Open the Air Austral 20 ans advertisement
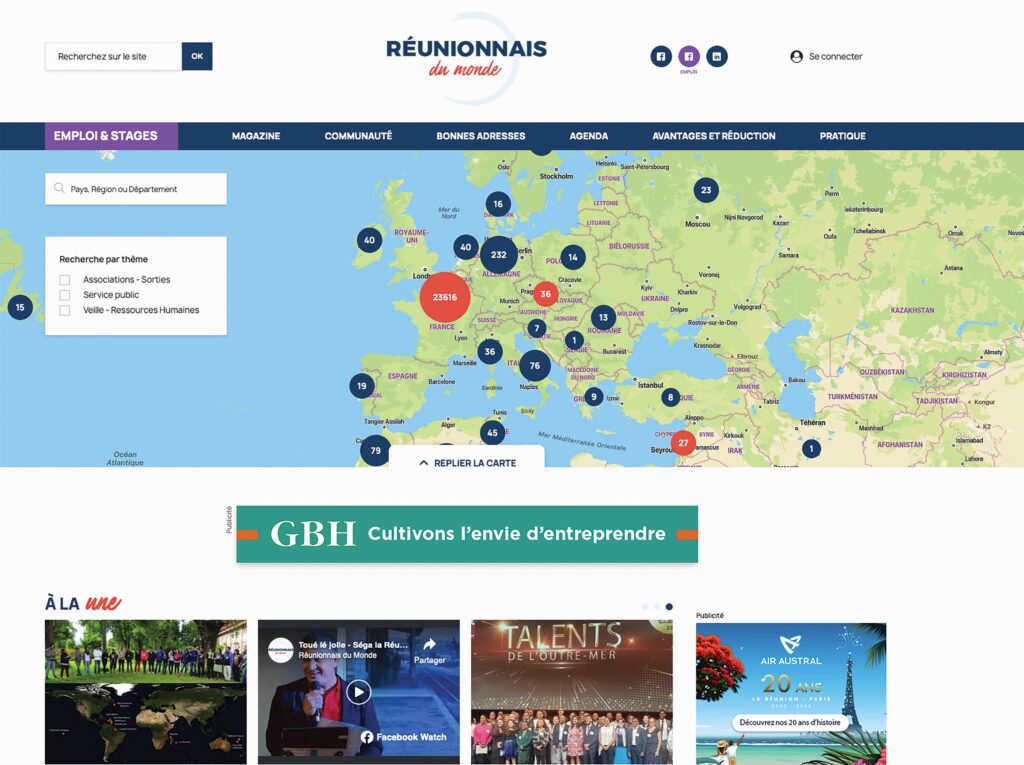This screenshot has width=1024, height=765. point(791,693)
